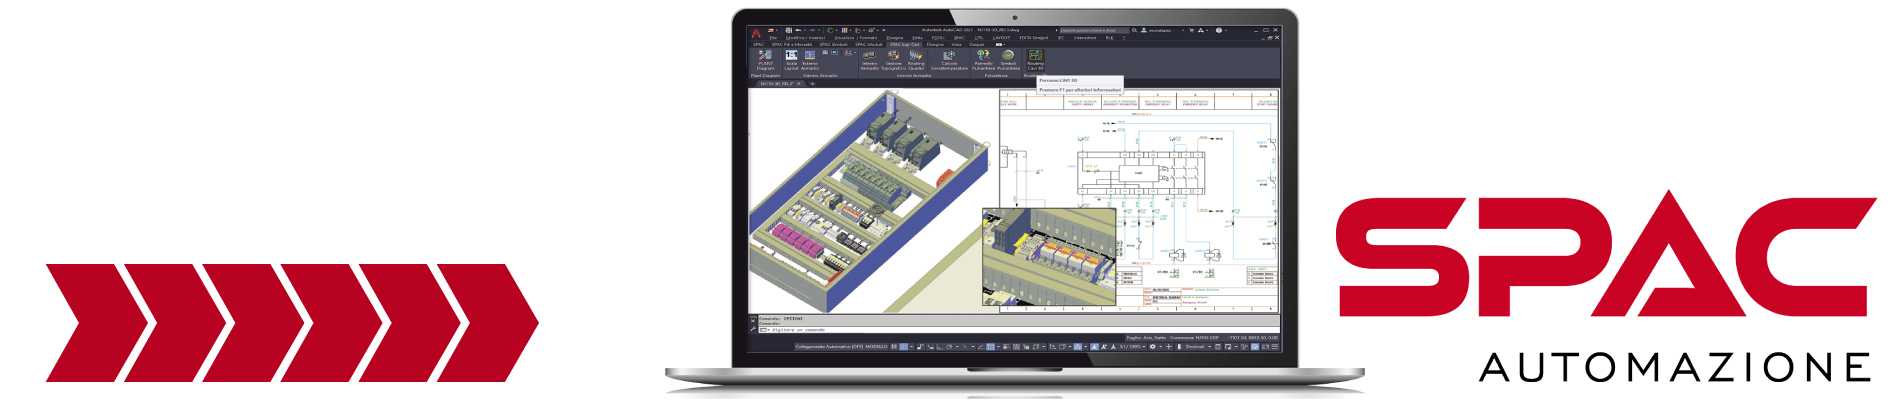The image size is (1900, 400).
Task: Click the command line input field
Action: coord(1019,330)
